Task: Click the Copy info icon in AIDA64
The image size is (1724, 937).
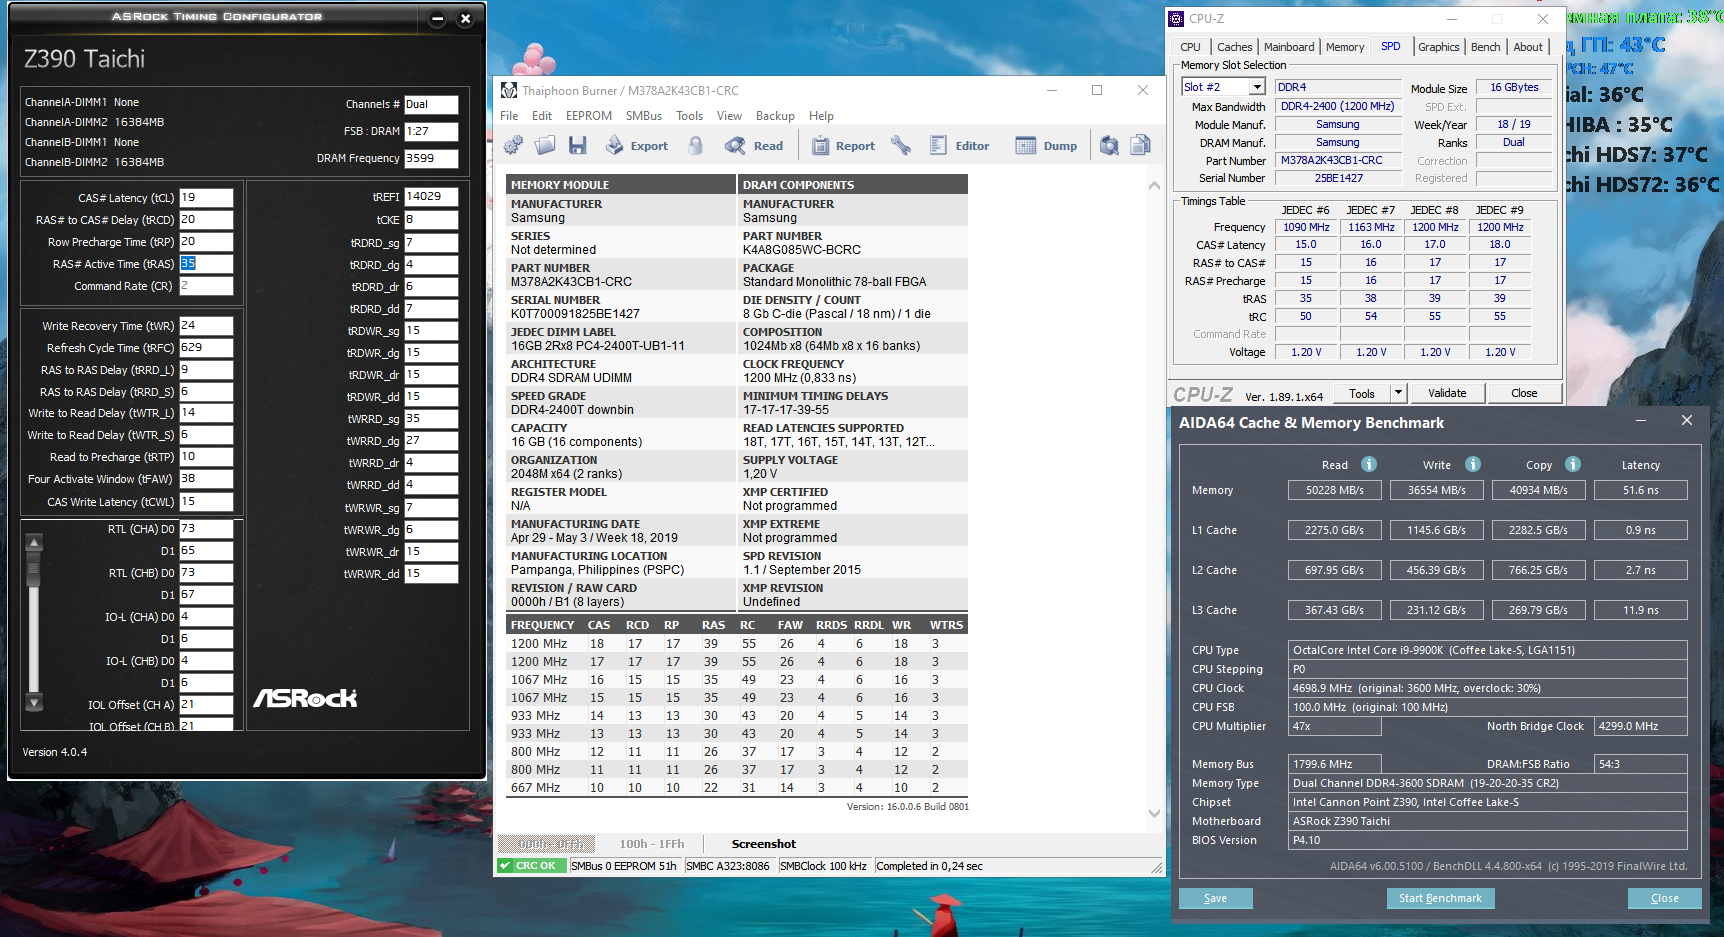Action: [x=1572, y=464]
